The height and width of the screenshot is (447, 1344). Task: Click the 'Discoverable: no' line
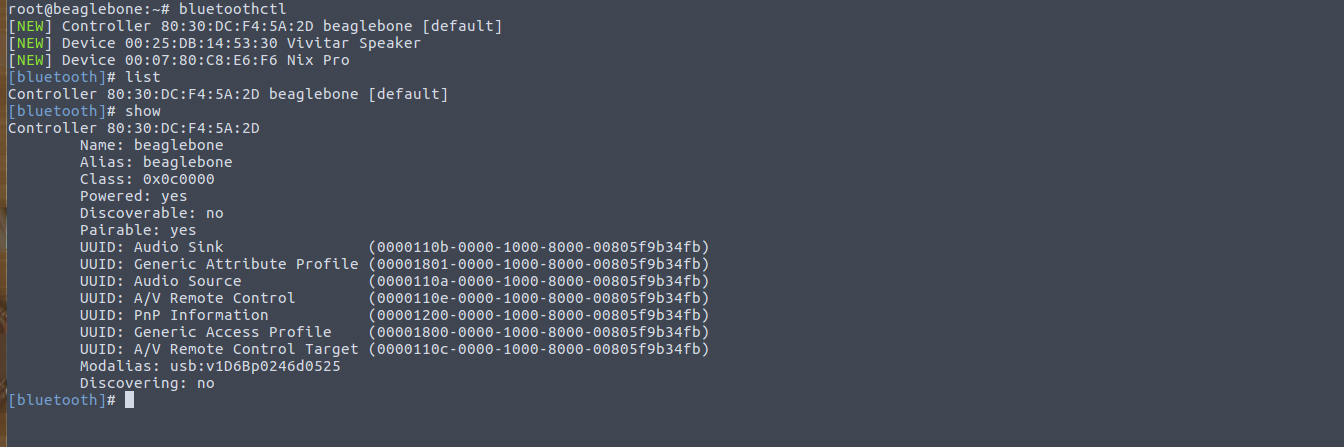click(152, 213)
